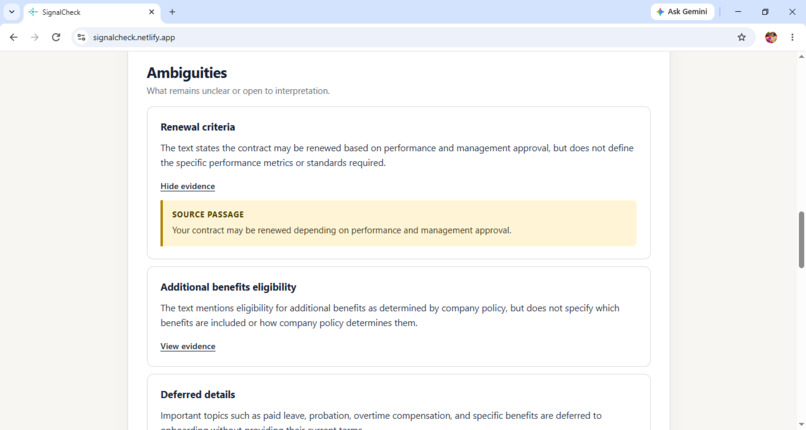Click the SOURCE PASSAGE label
The height and width of the screenshot is (430, 806).
coord(208,214)
